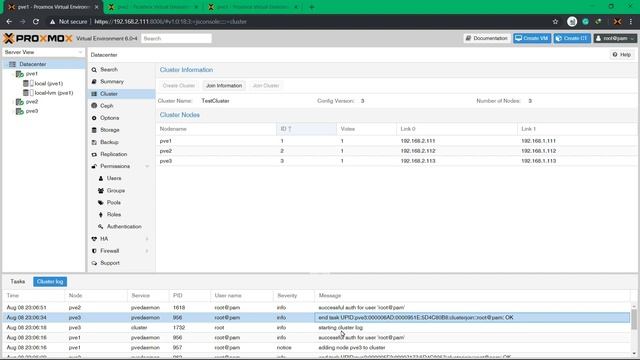Select node pve3 in the tree

point(31,111)
